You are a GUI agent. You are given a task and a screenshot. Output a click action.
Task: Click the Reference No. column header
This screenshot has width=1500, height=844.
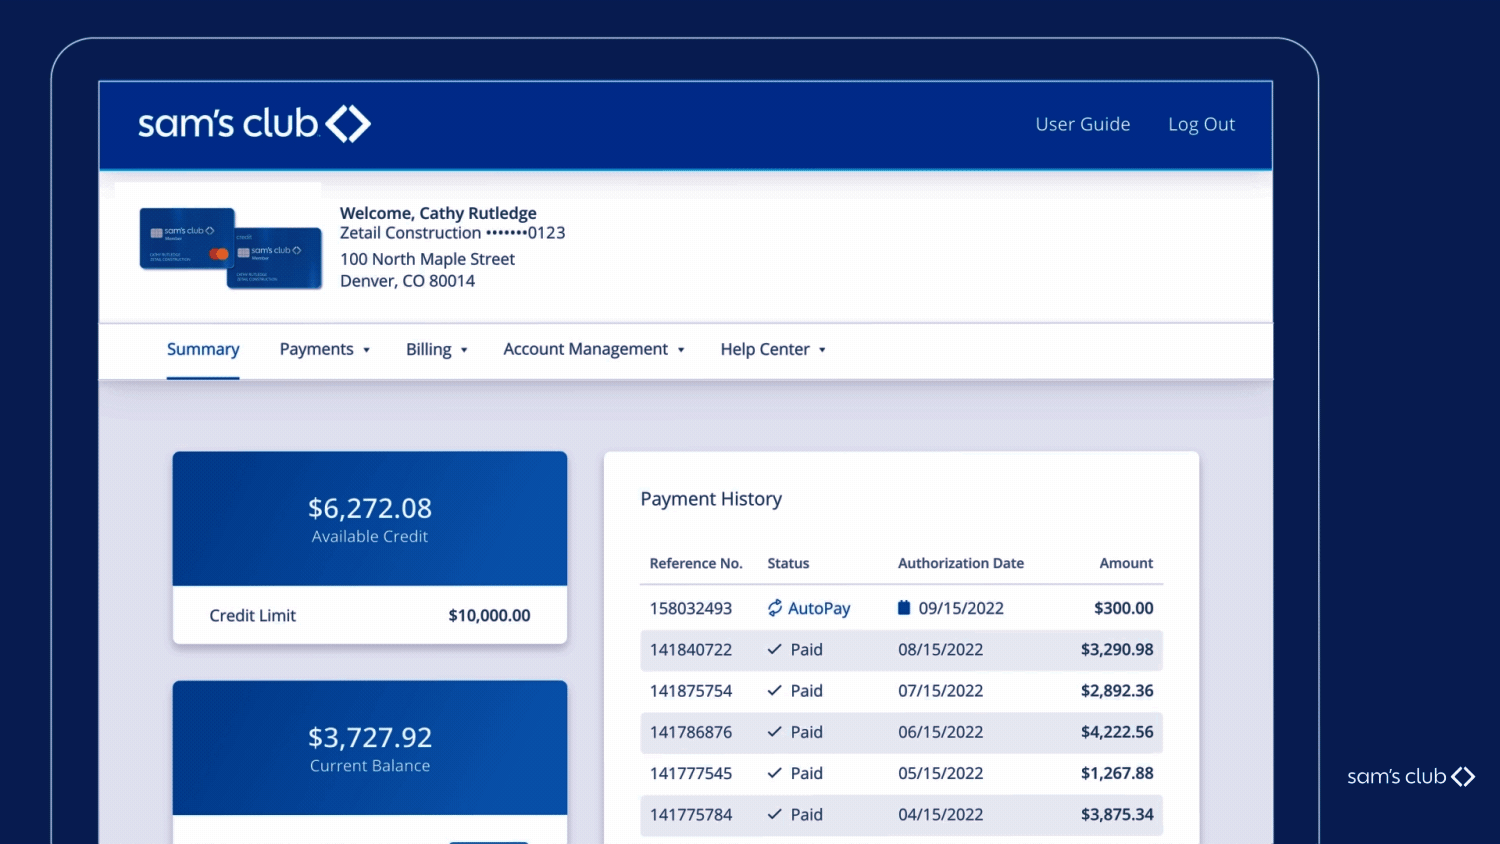[x=696, y=564]
